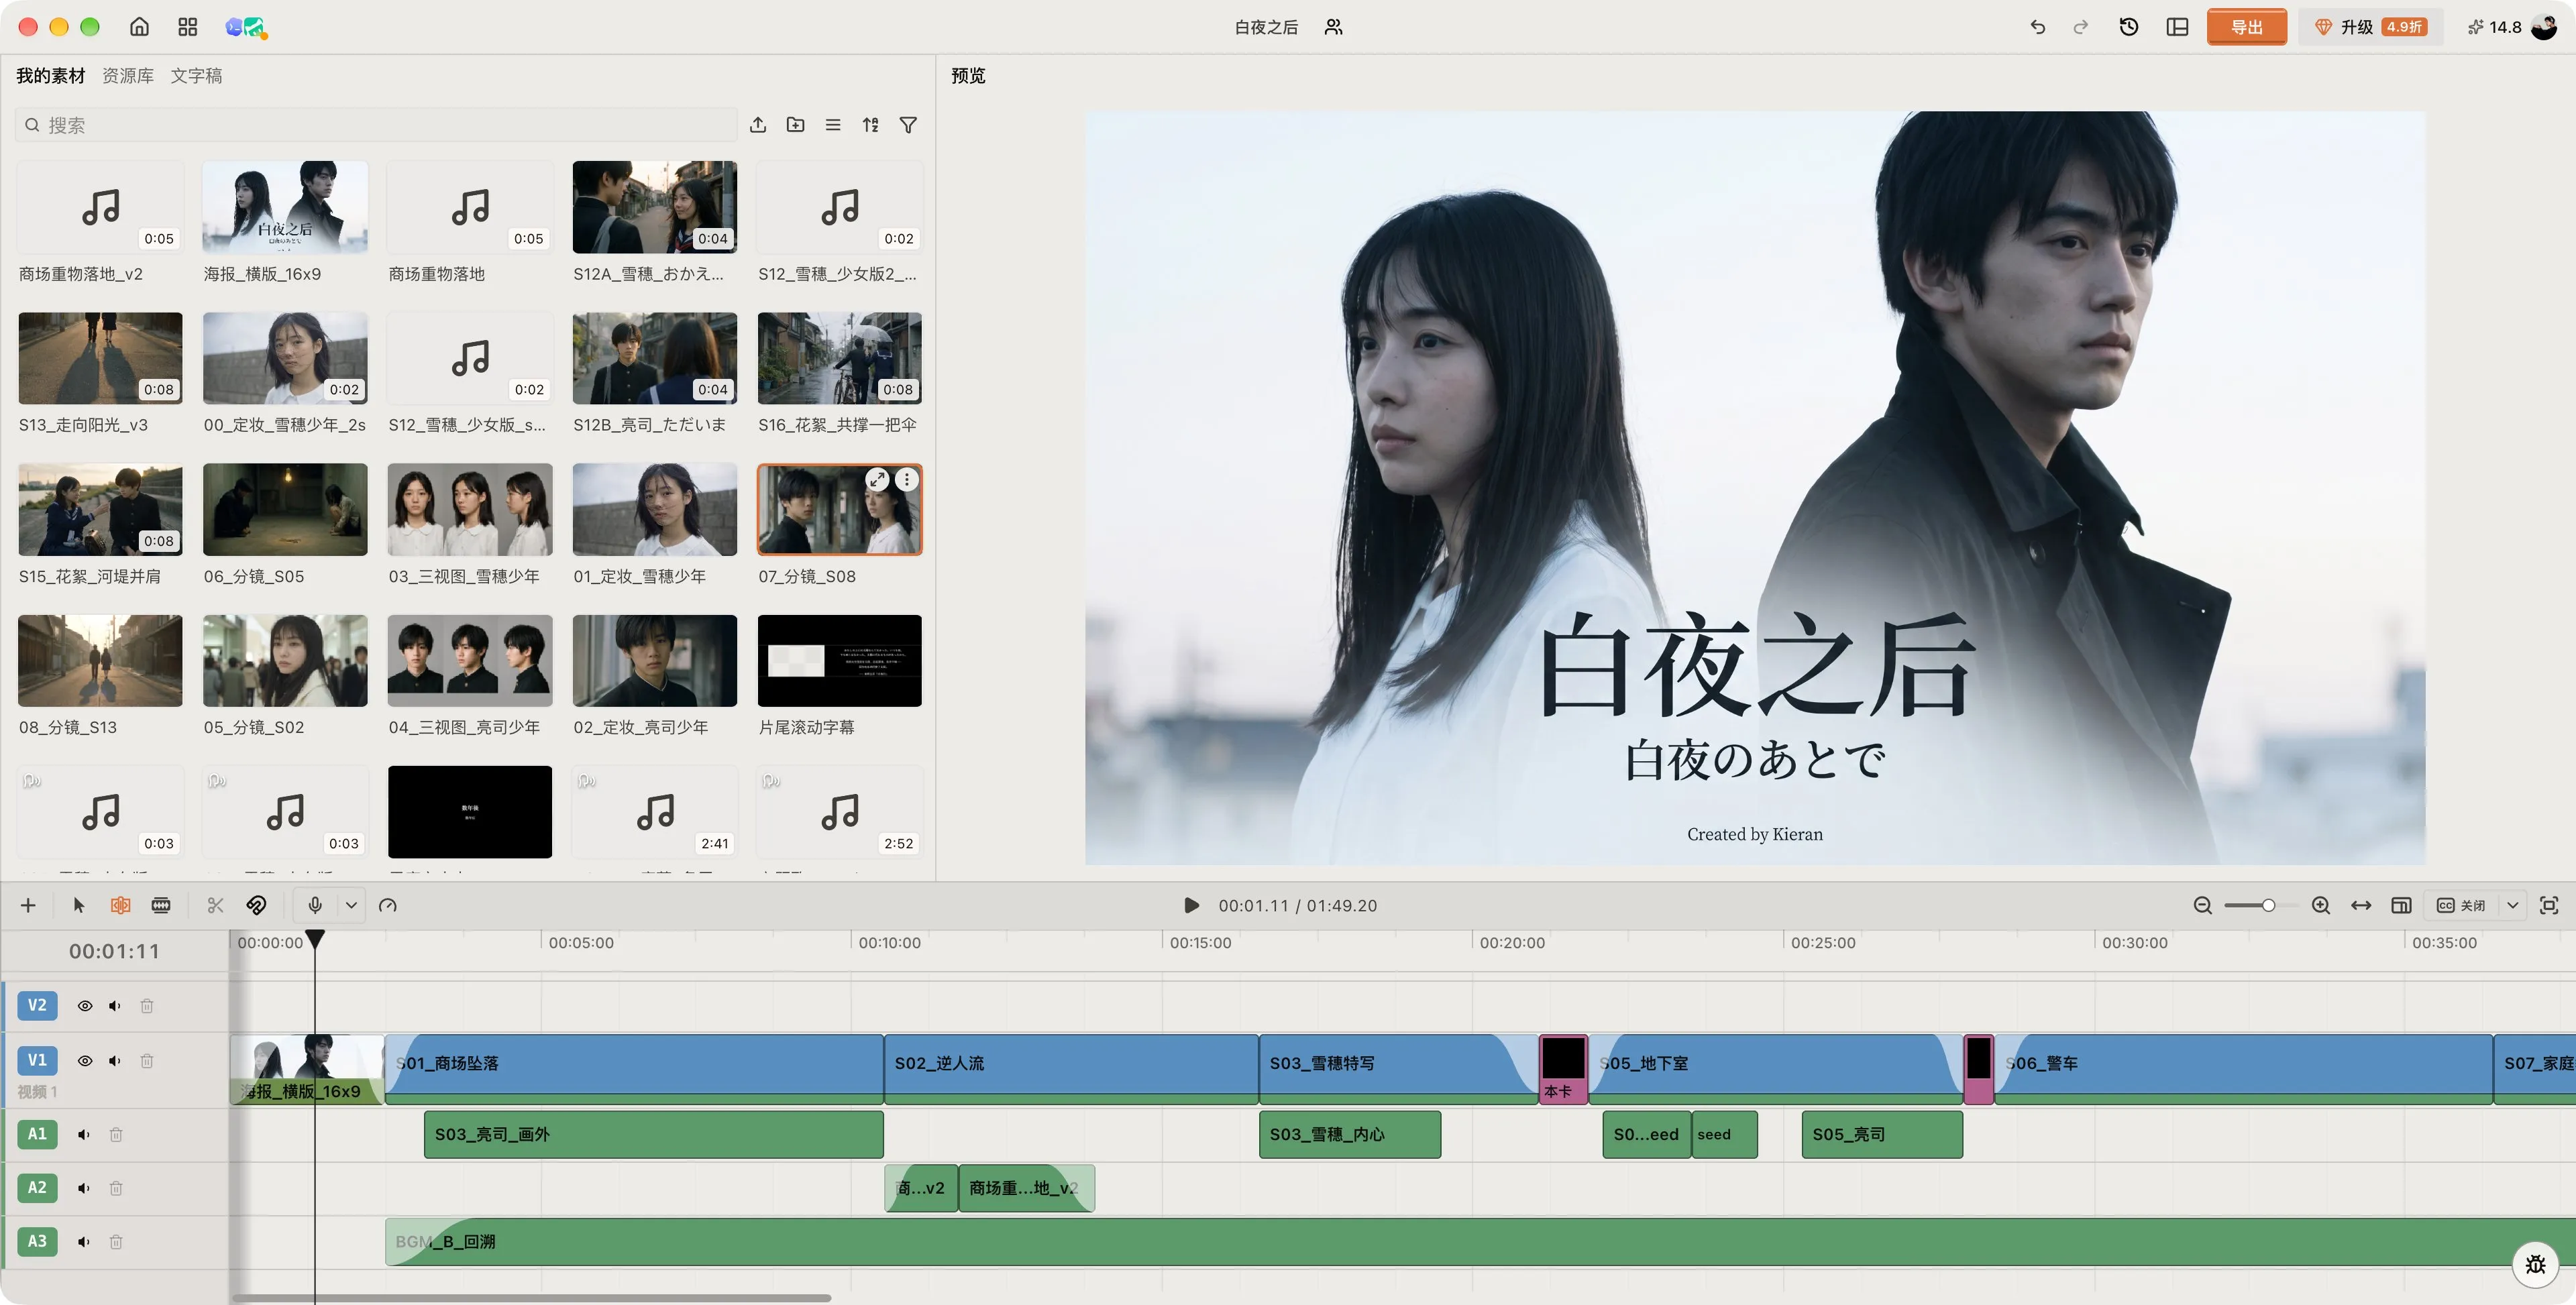The height and width of the screenshot is (1305, 2576).
Task: Toggle the timeline panel layout icon
Action: [2401, 905]
